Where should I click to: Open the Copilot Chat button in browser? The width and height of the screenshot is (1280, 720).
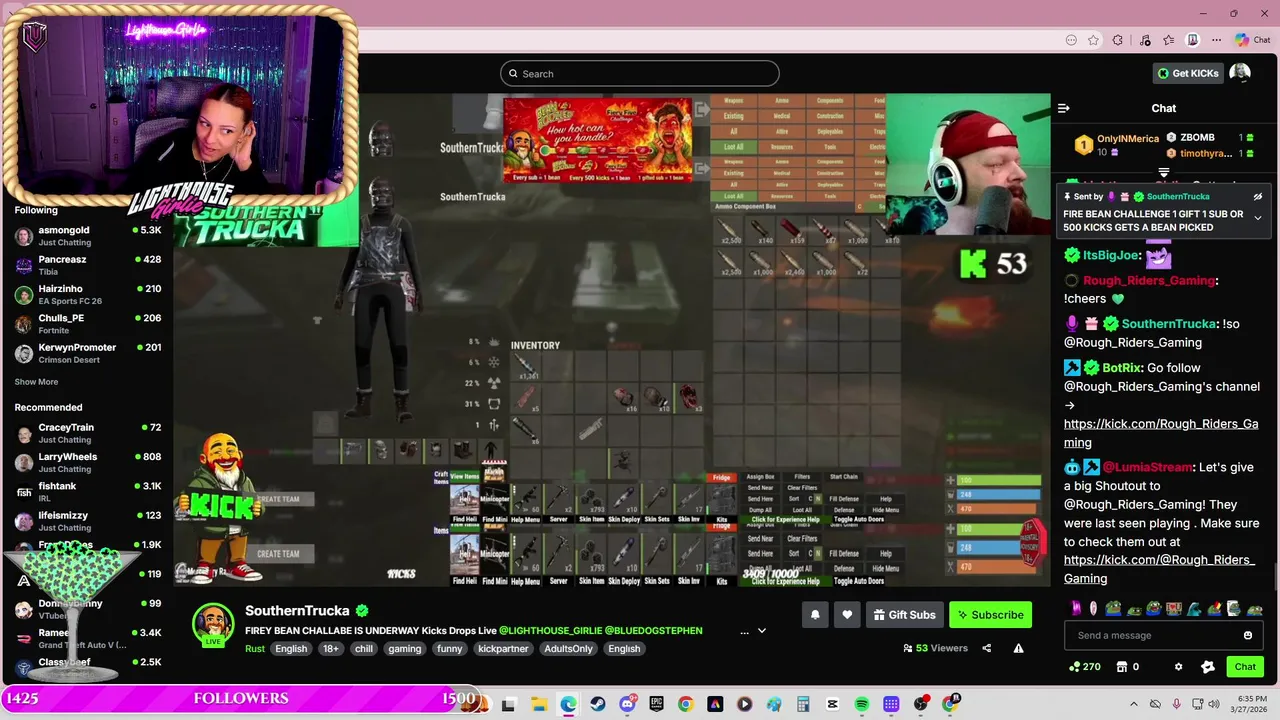[1255, 40]
